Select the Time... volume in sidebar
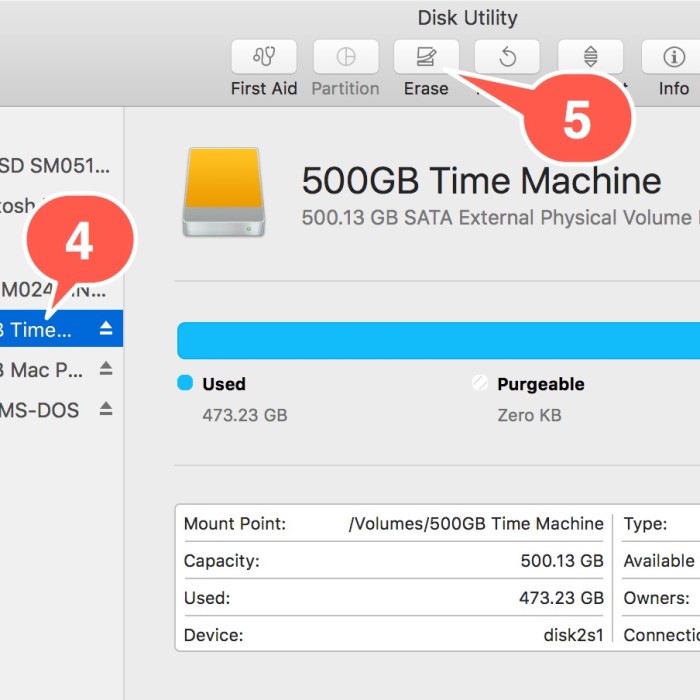Image resolution: width=700 pixels, height=700 pixels. coord(61,329)
